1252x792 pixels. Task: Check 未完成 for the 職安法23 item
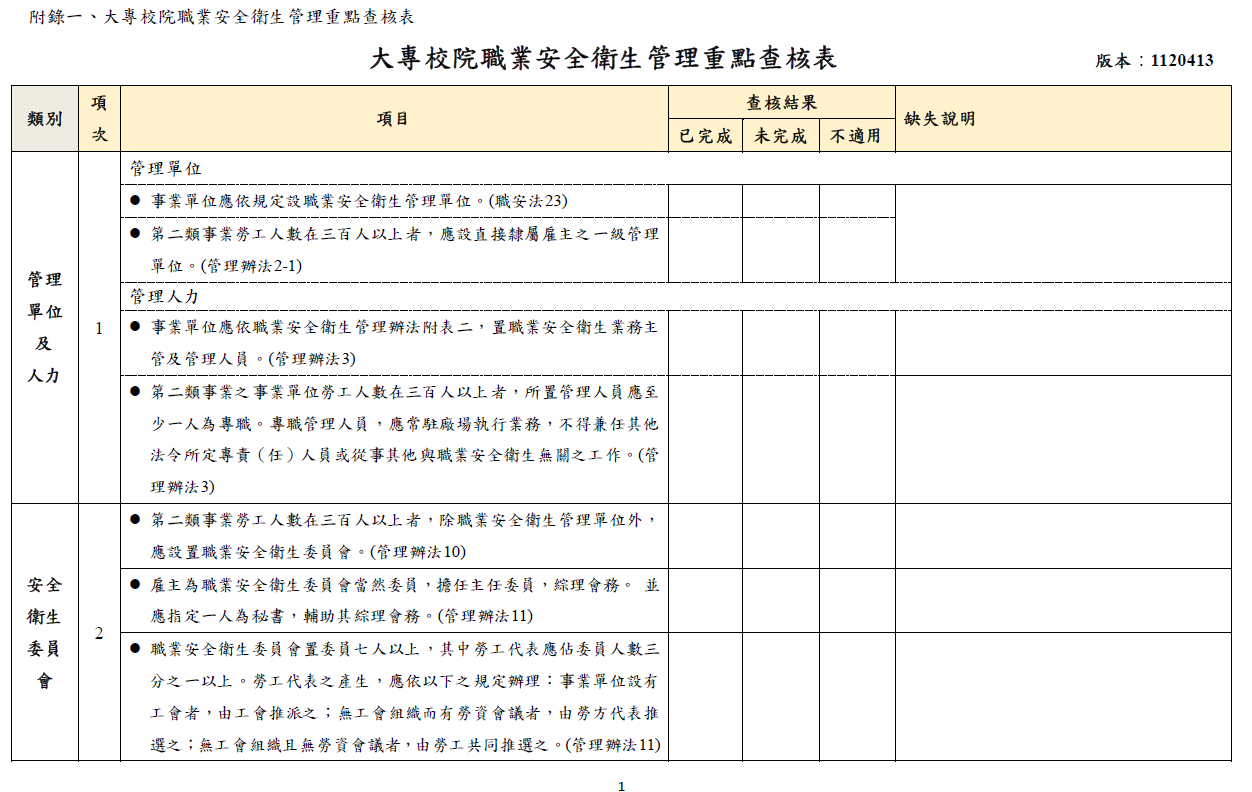click(x=779, y=200)
